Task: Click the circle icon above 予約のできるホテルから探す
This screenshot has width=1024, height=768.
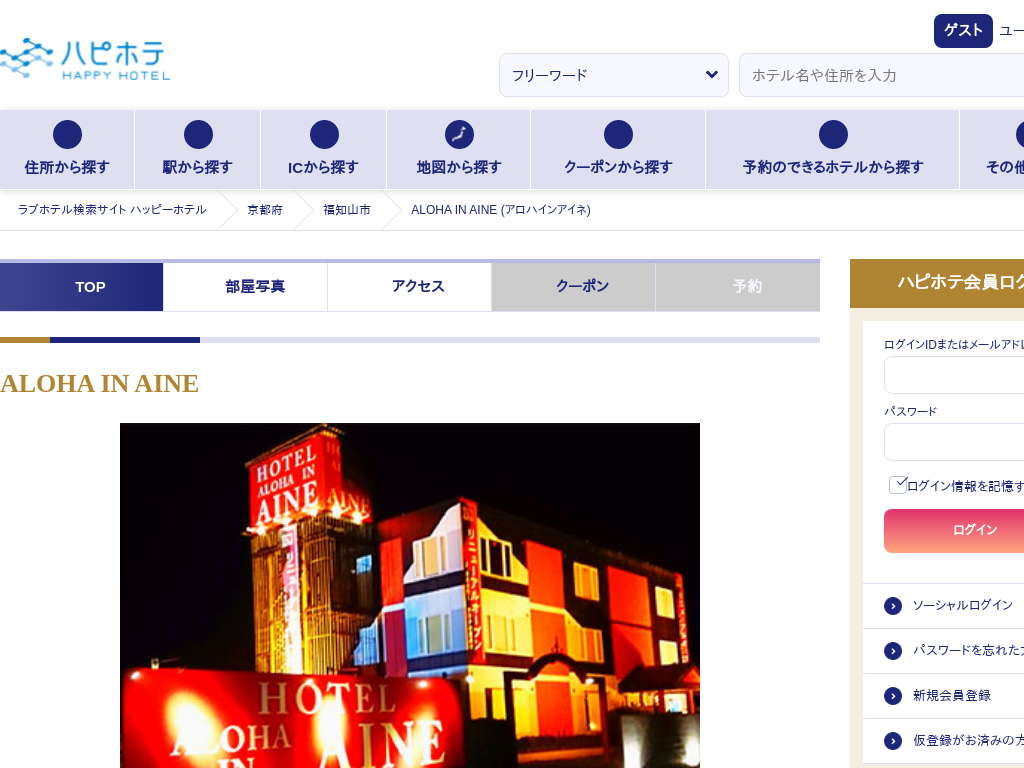Action: 833,135
